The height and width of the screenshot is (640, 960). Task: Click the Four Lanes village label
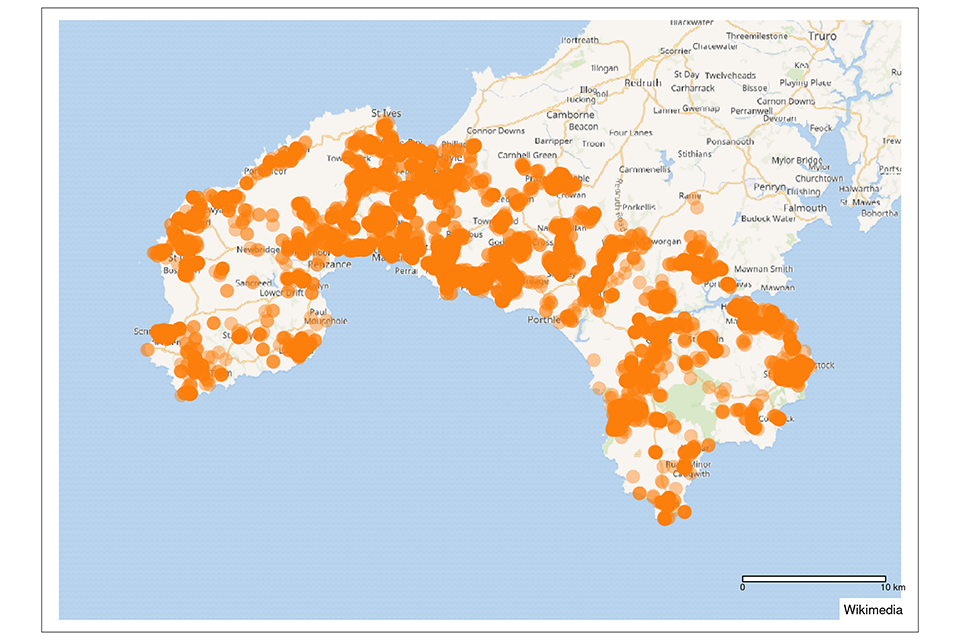630,133
